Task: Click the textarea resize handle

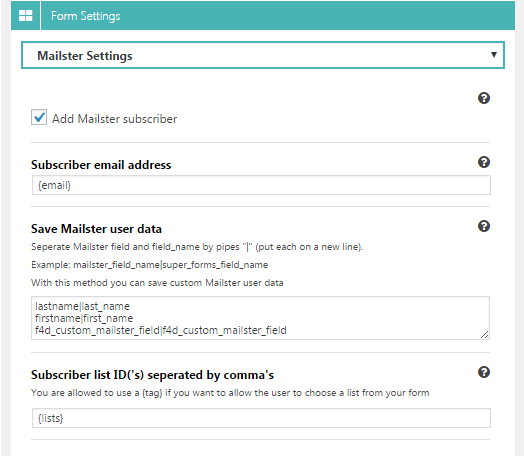Action: click(484, 334)
